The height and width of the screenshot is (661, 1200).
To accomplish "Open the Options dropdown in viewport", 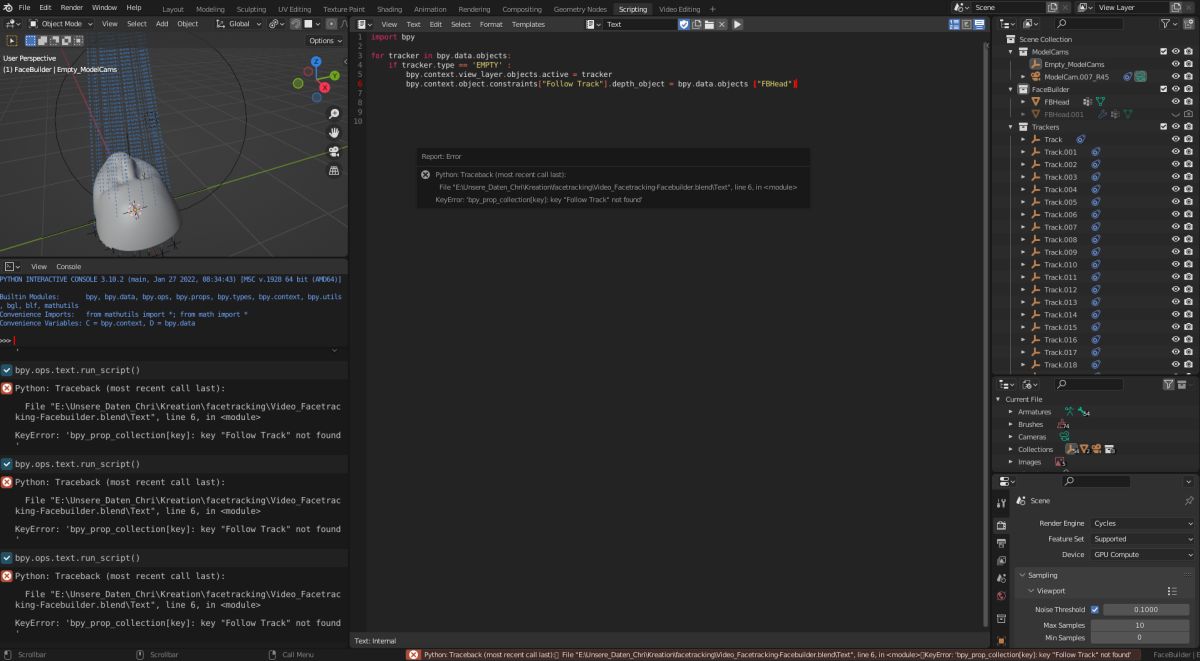I will tap(326, 41).
